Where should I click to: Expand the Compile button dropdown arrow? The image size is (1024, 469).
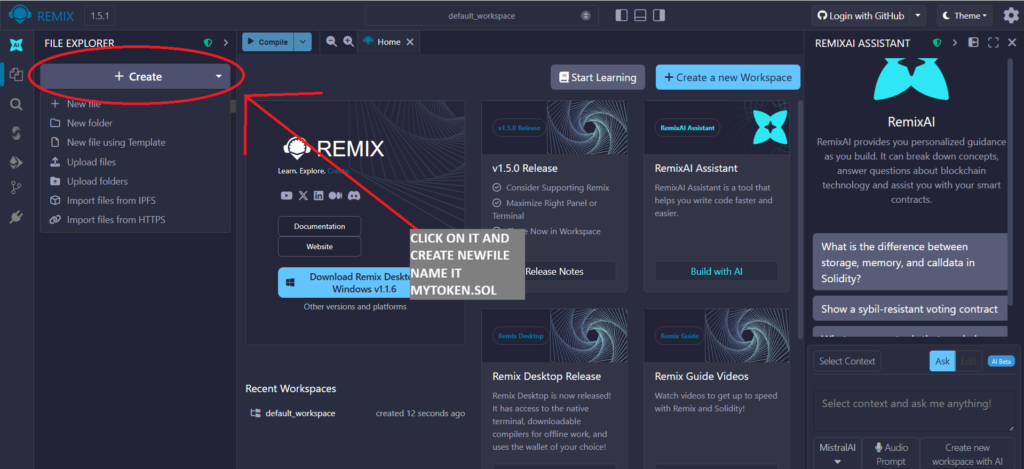pos(303,42)
